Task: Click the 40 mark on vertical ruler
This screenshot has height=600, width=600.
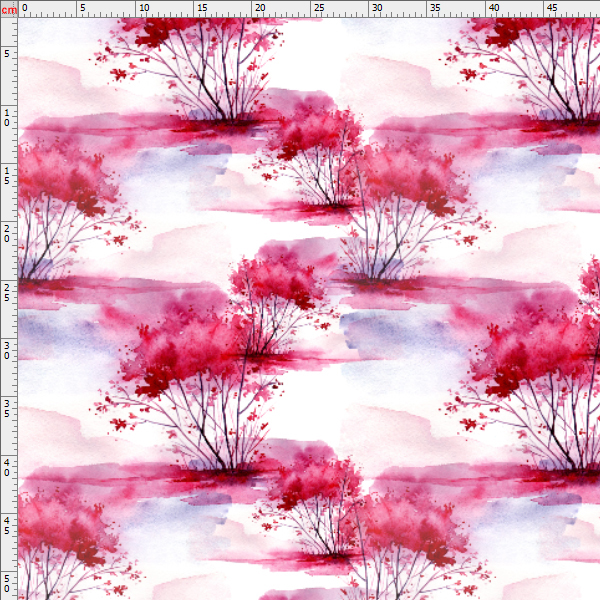Action: [7, 468]
